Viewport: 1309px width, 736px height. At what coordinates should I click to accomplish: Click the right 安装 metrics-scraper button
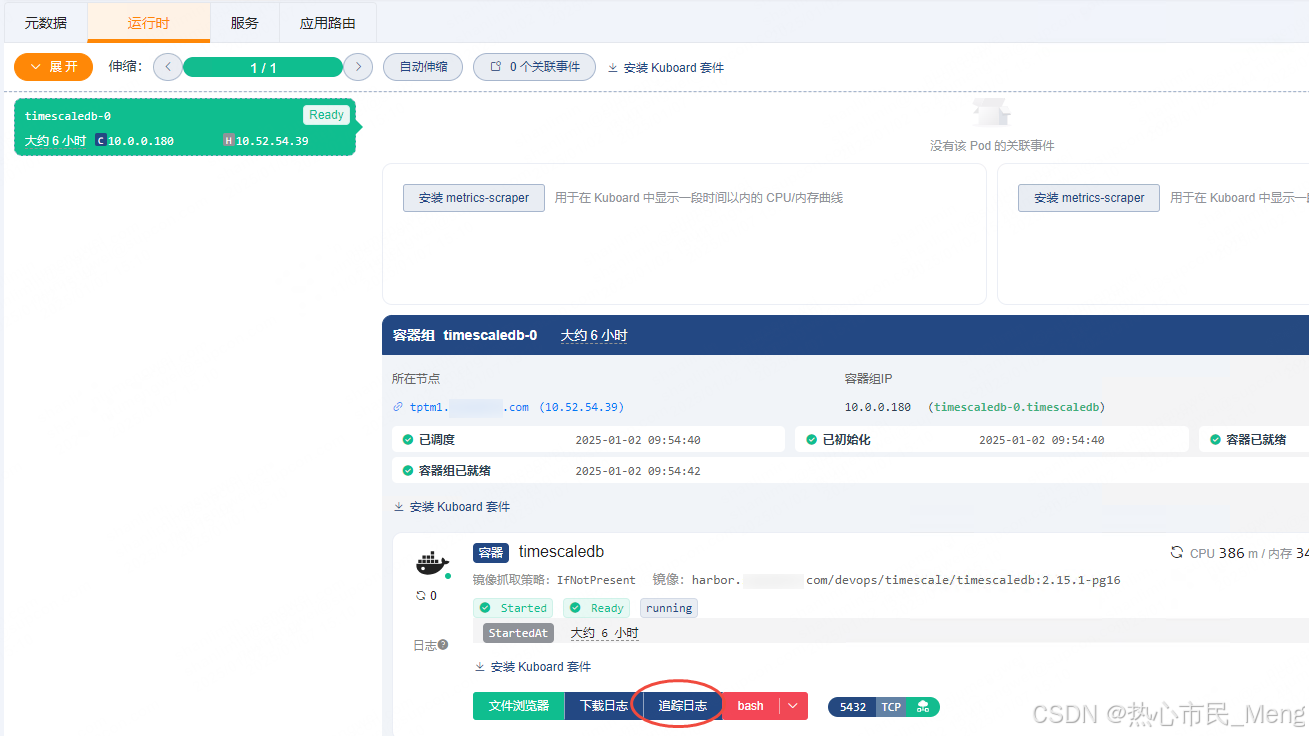1089,198
